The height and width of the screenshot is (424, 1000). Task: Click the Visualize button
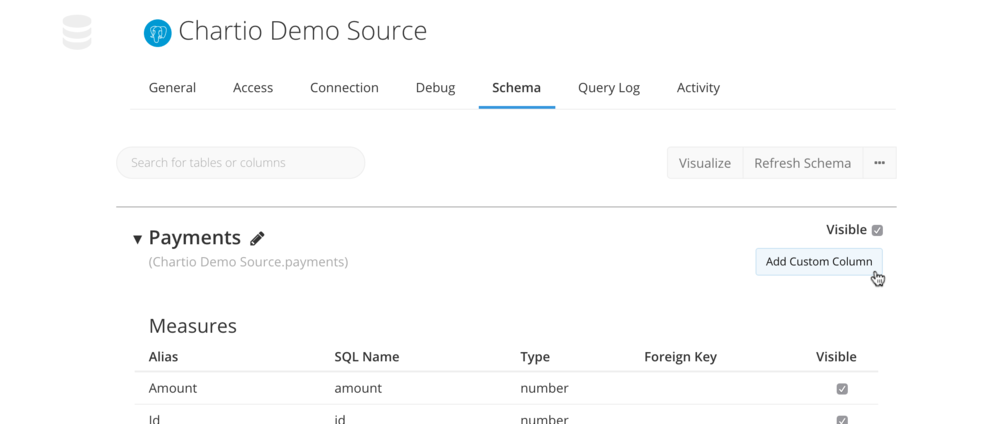705,163
